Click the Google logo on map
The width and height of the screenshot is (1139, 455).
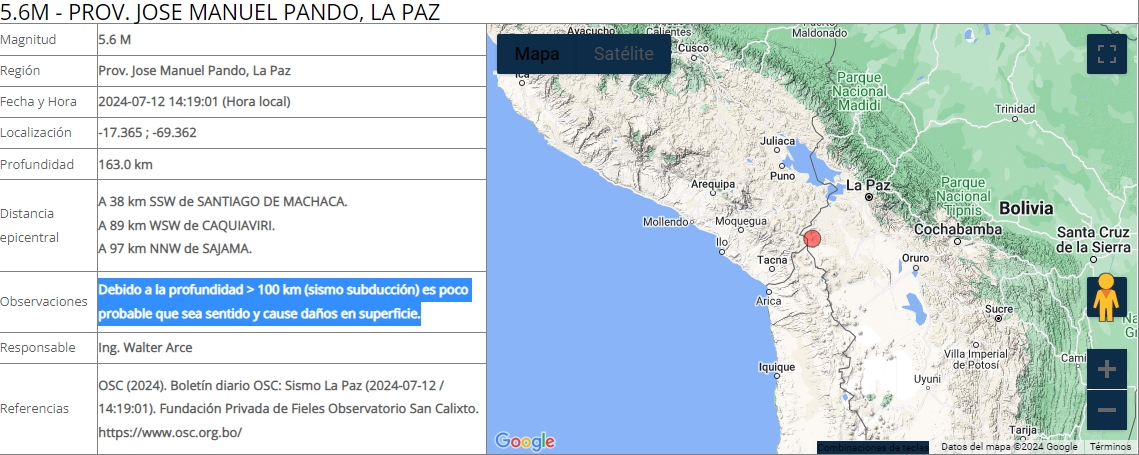point(525,441)
